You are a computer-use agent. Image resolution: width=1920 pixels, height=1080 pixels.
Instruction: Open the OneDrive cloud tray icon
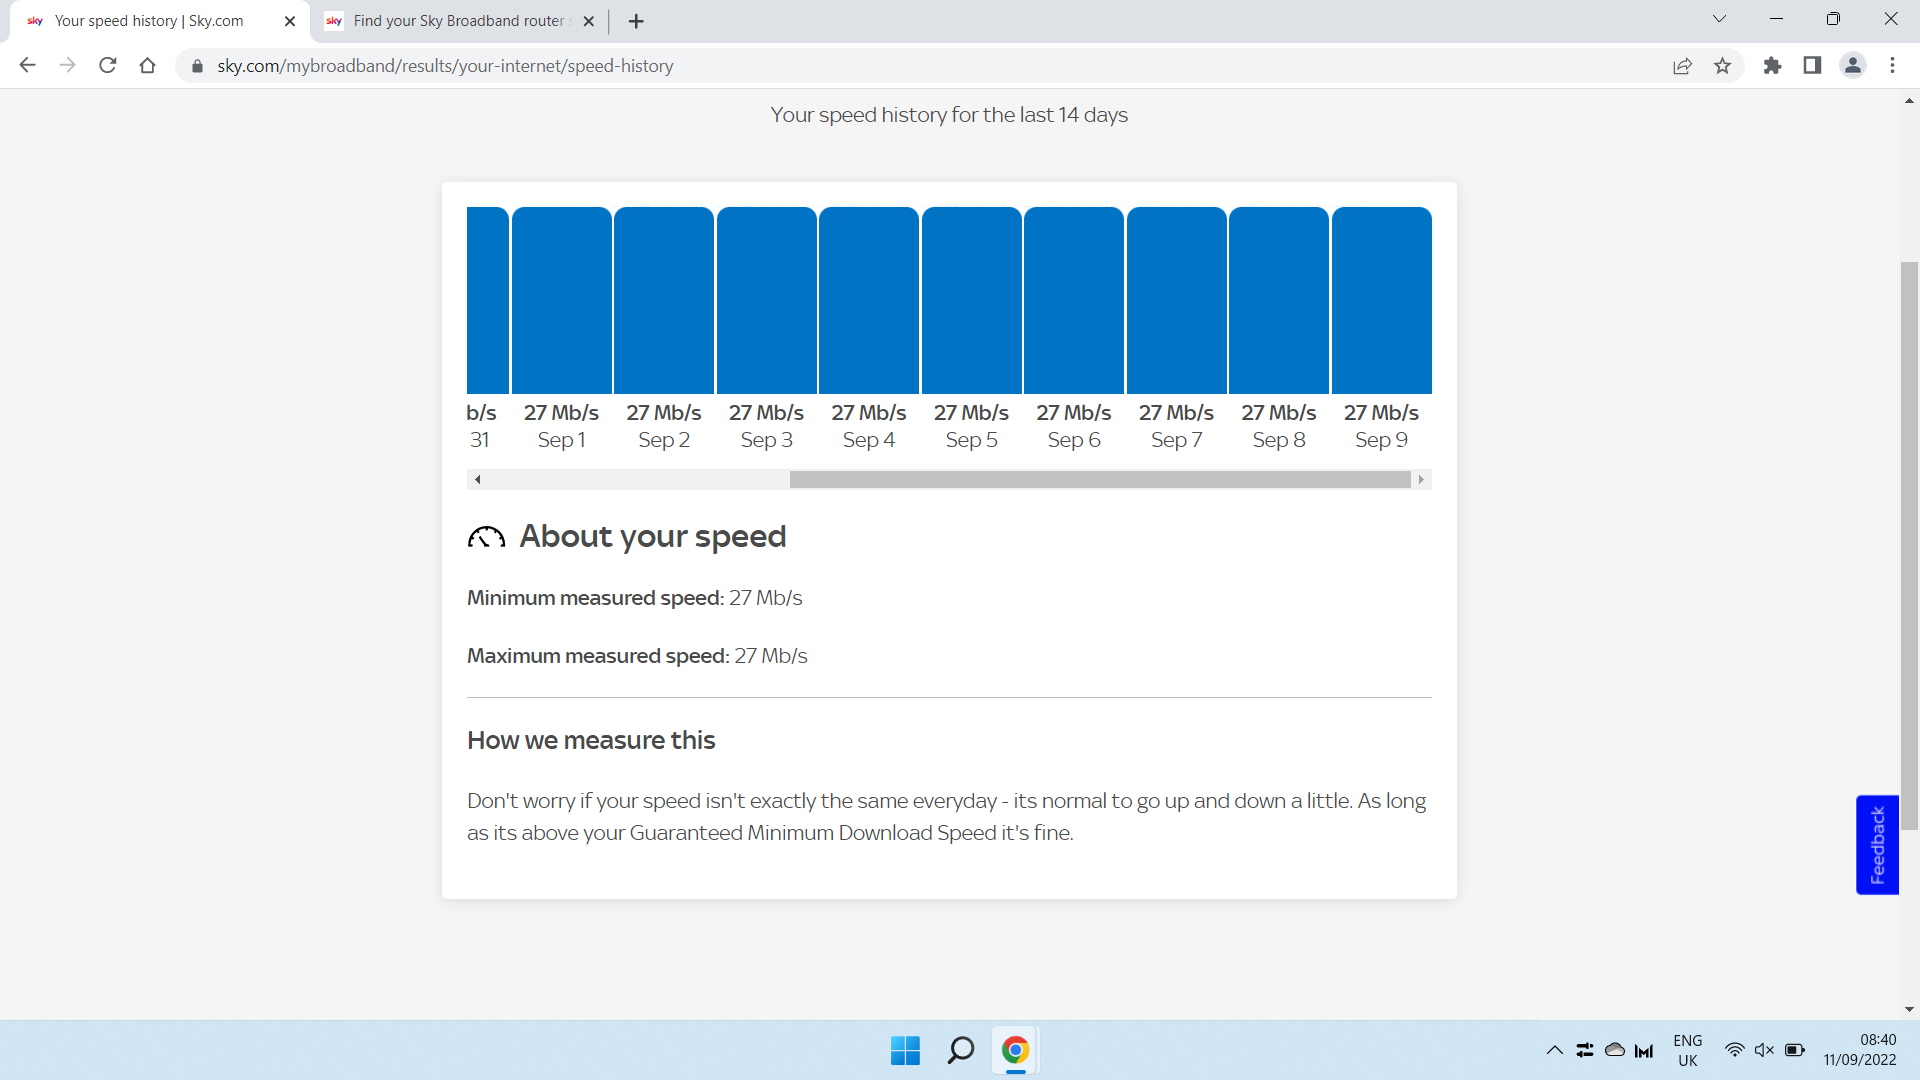click(1614, 1050)
